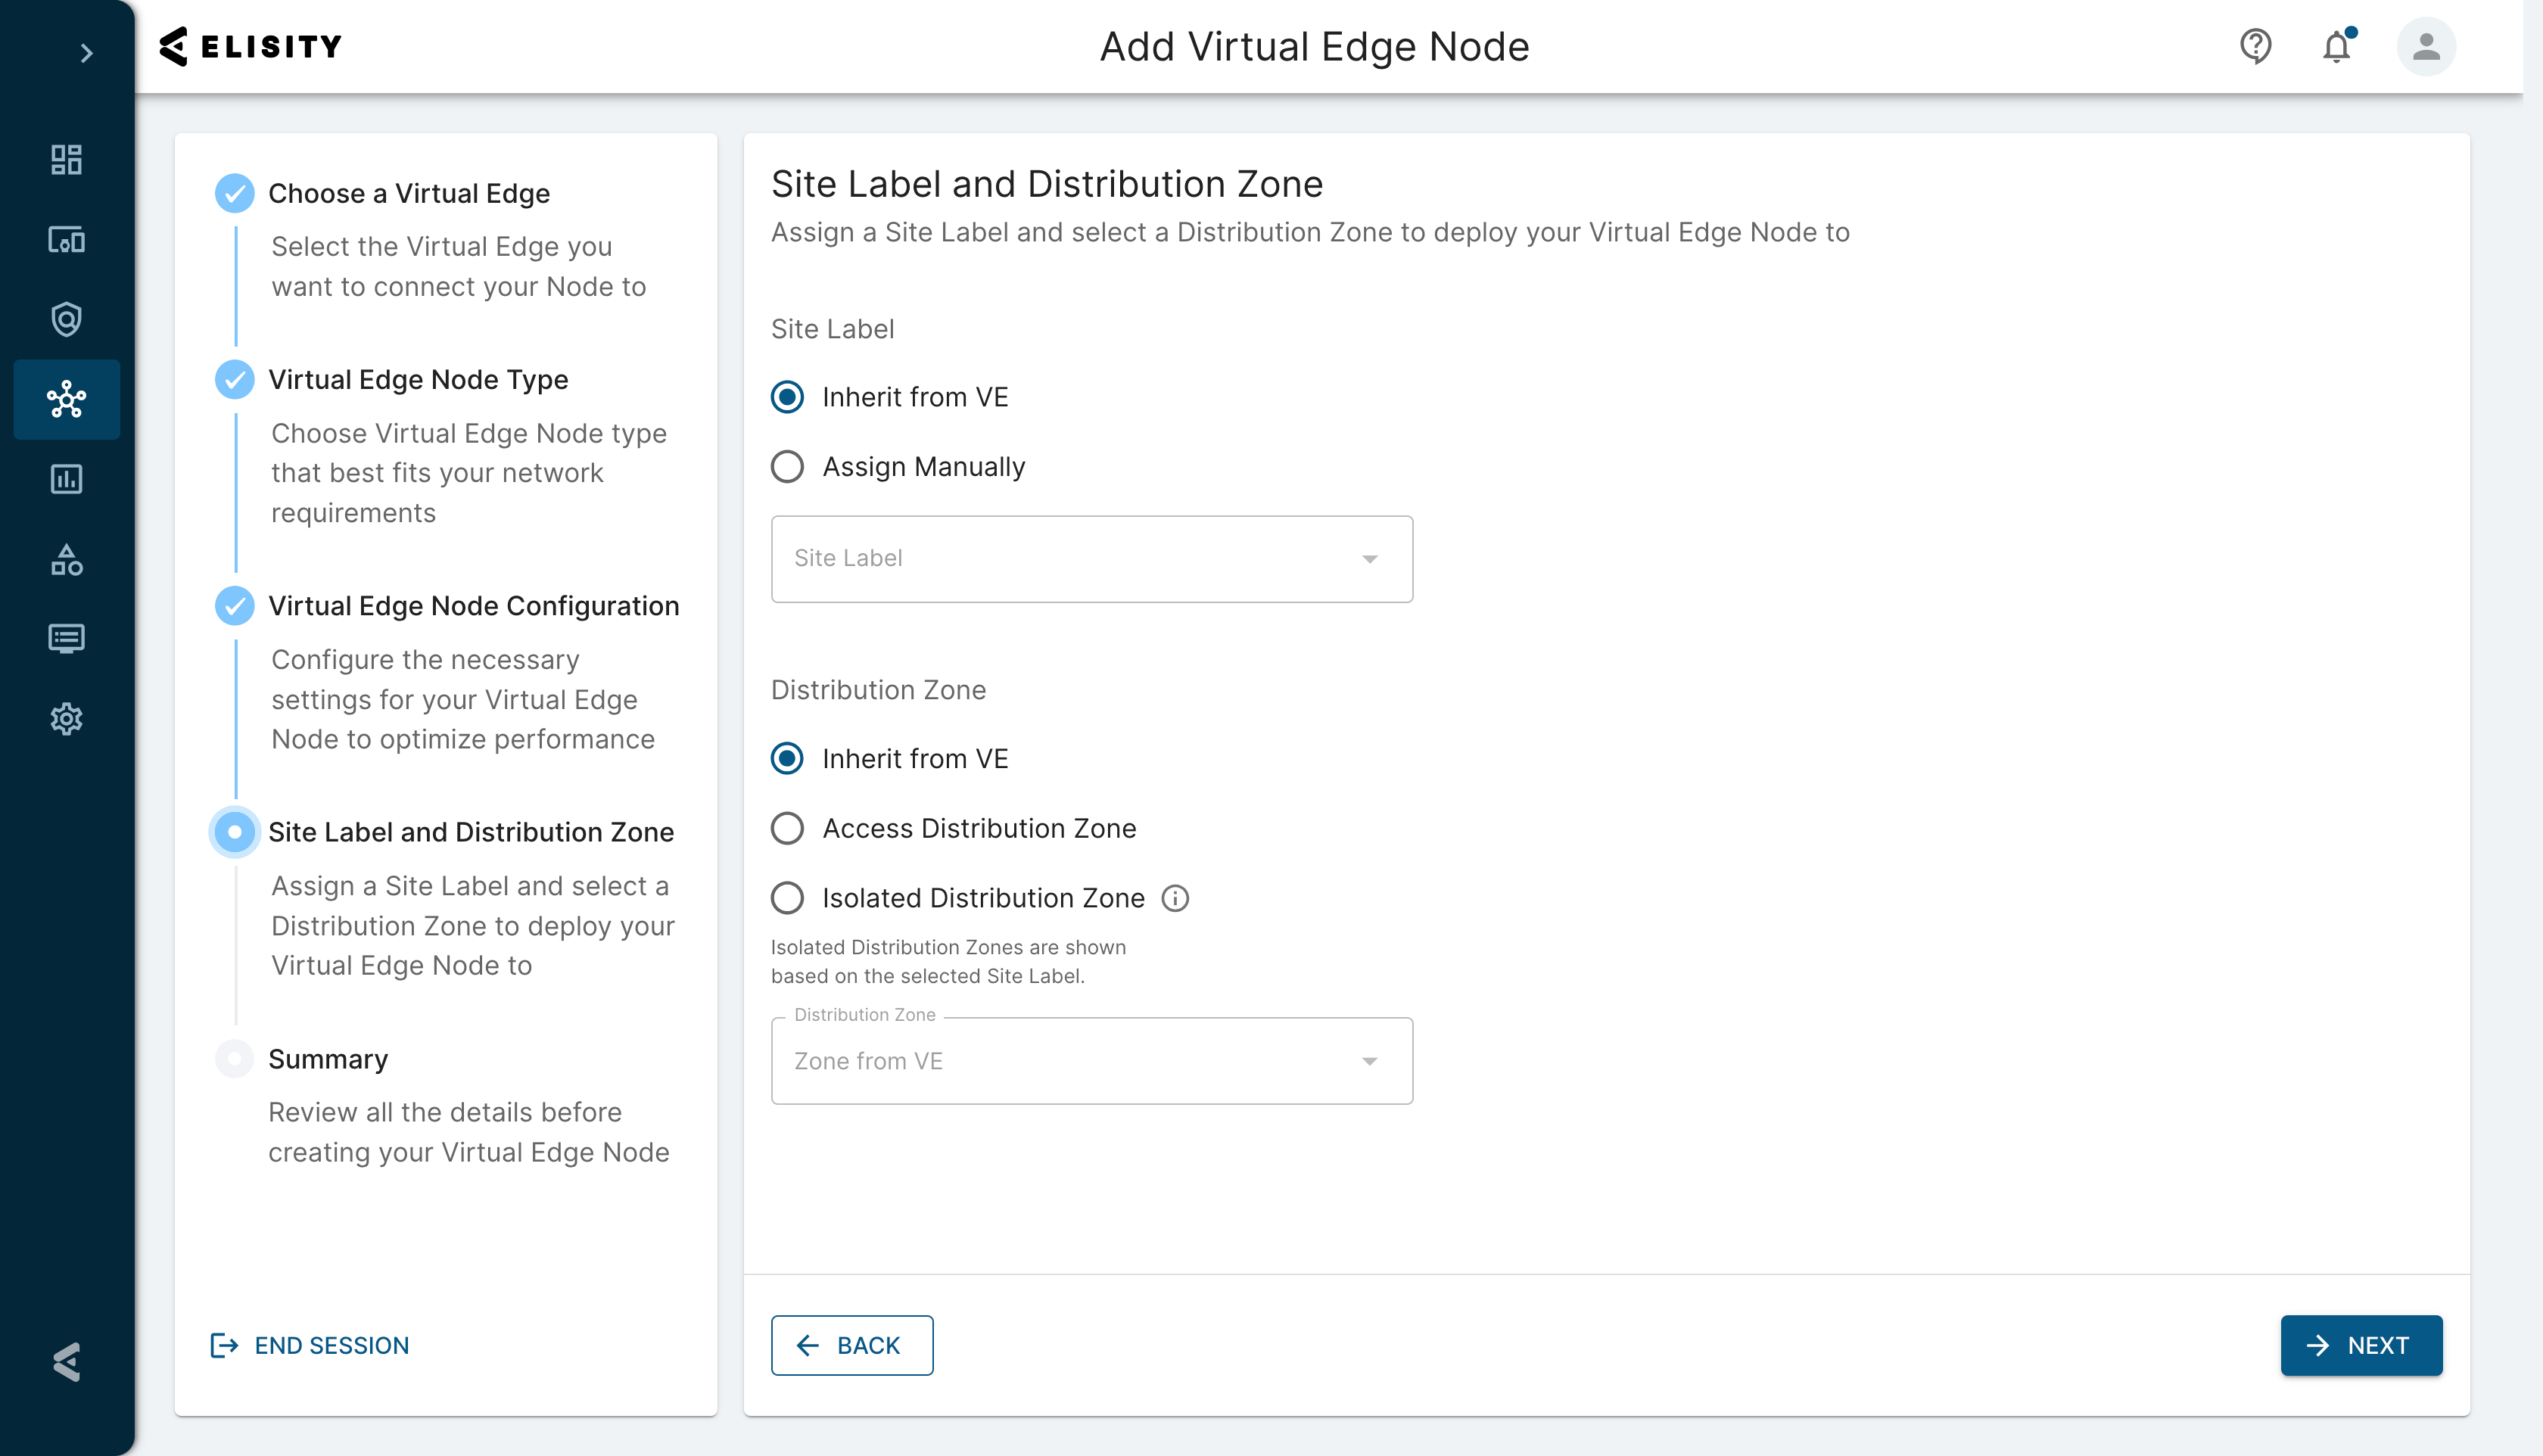Click the help question mark icon
2543x1456 pixels.
click(2255, 46)
